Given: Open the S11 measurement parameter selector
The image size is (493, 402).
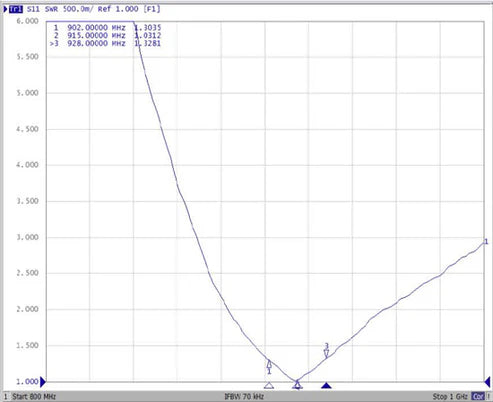Looking at the screenshot, I should (33, 9).
